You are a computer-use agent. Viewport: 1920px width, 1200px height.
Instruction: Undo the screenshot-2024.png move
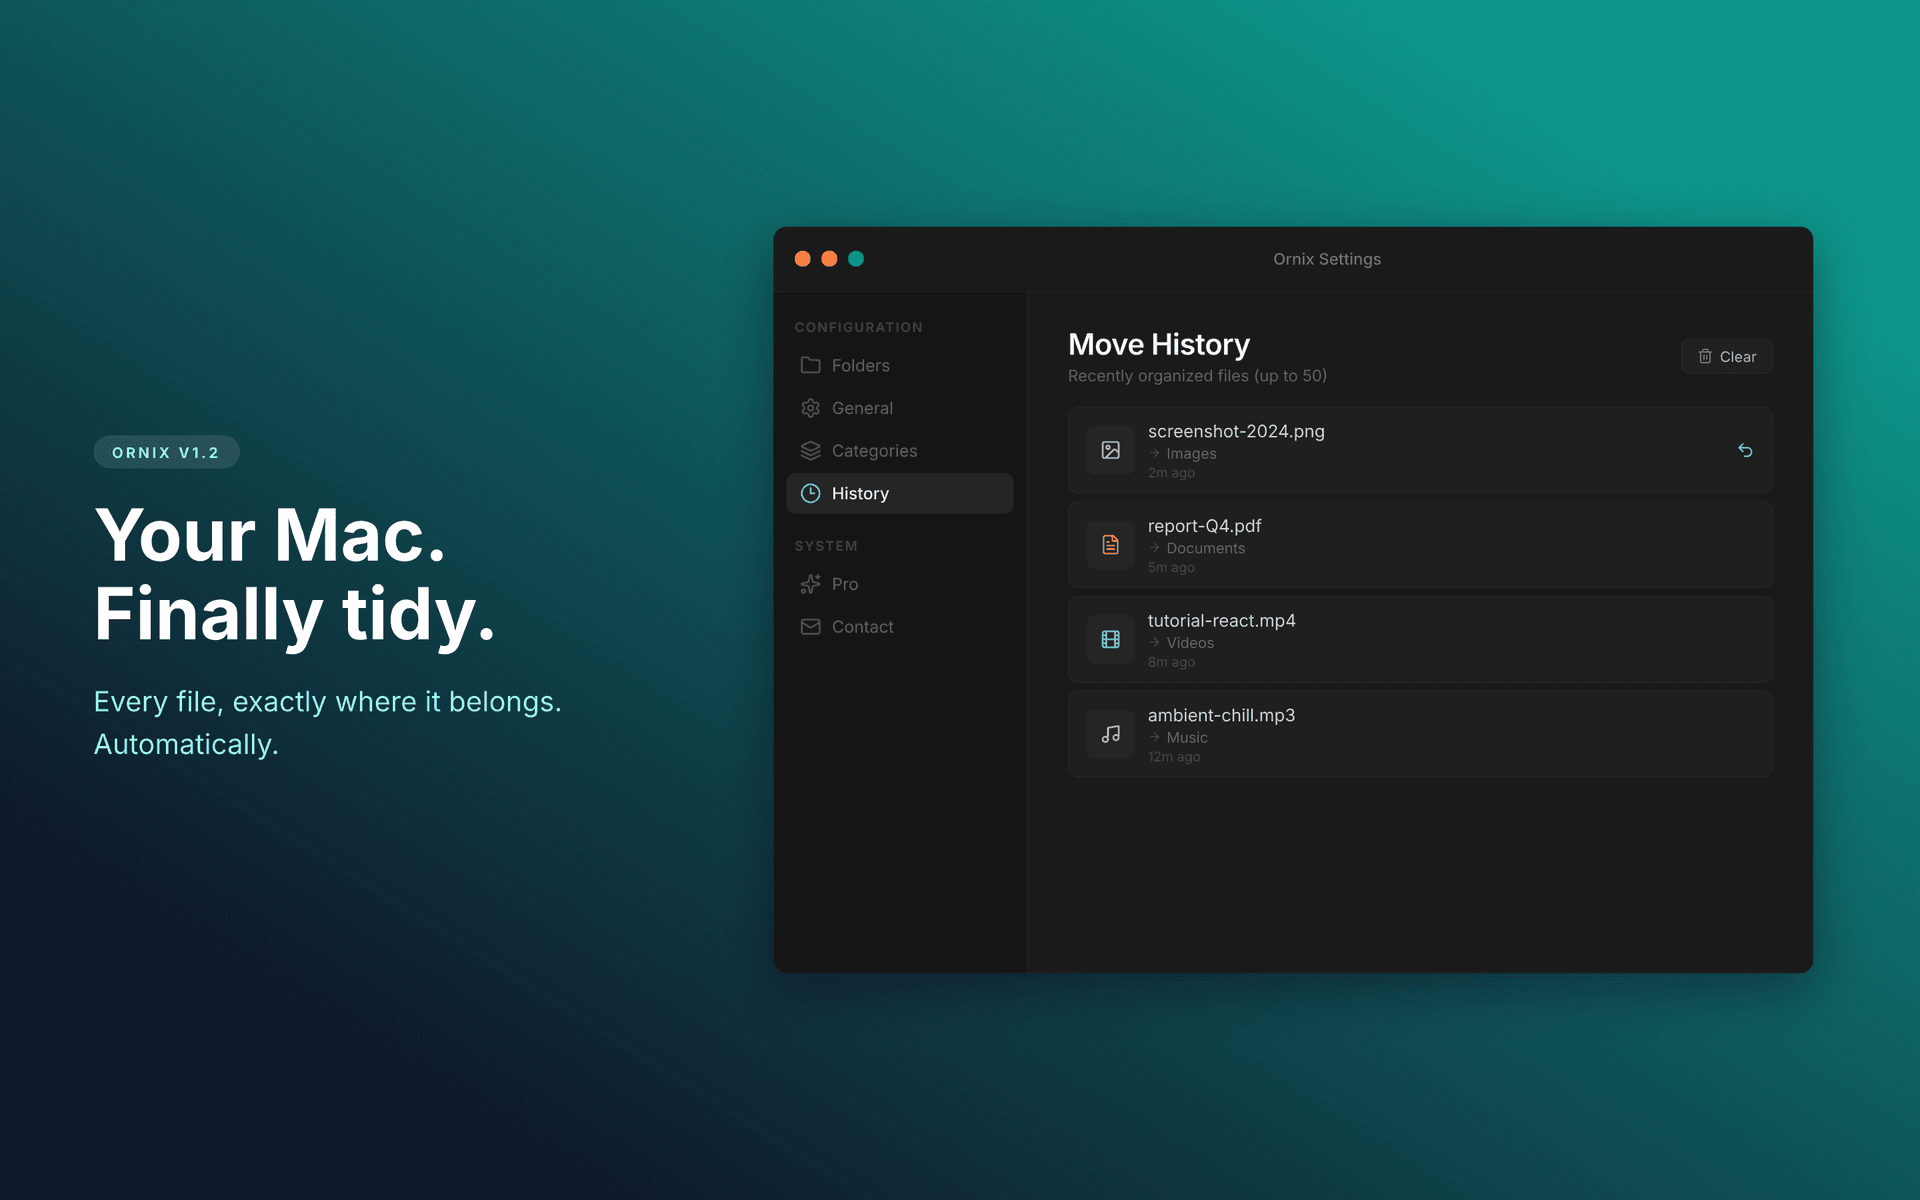[1746, 451]
